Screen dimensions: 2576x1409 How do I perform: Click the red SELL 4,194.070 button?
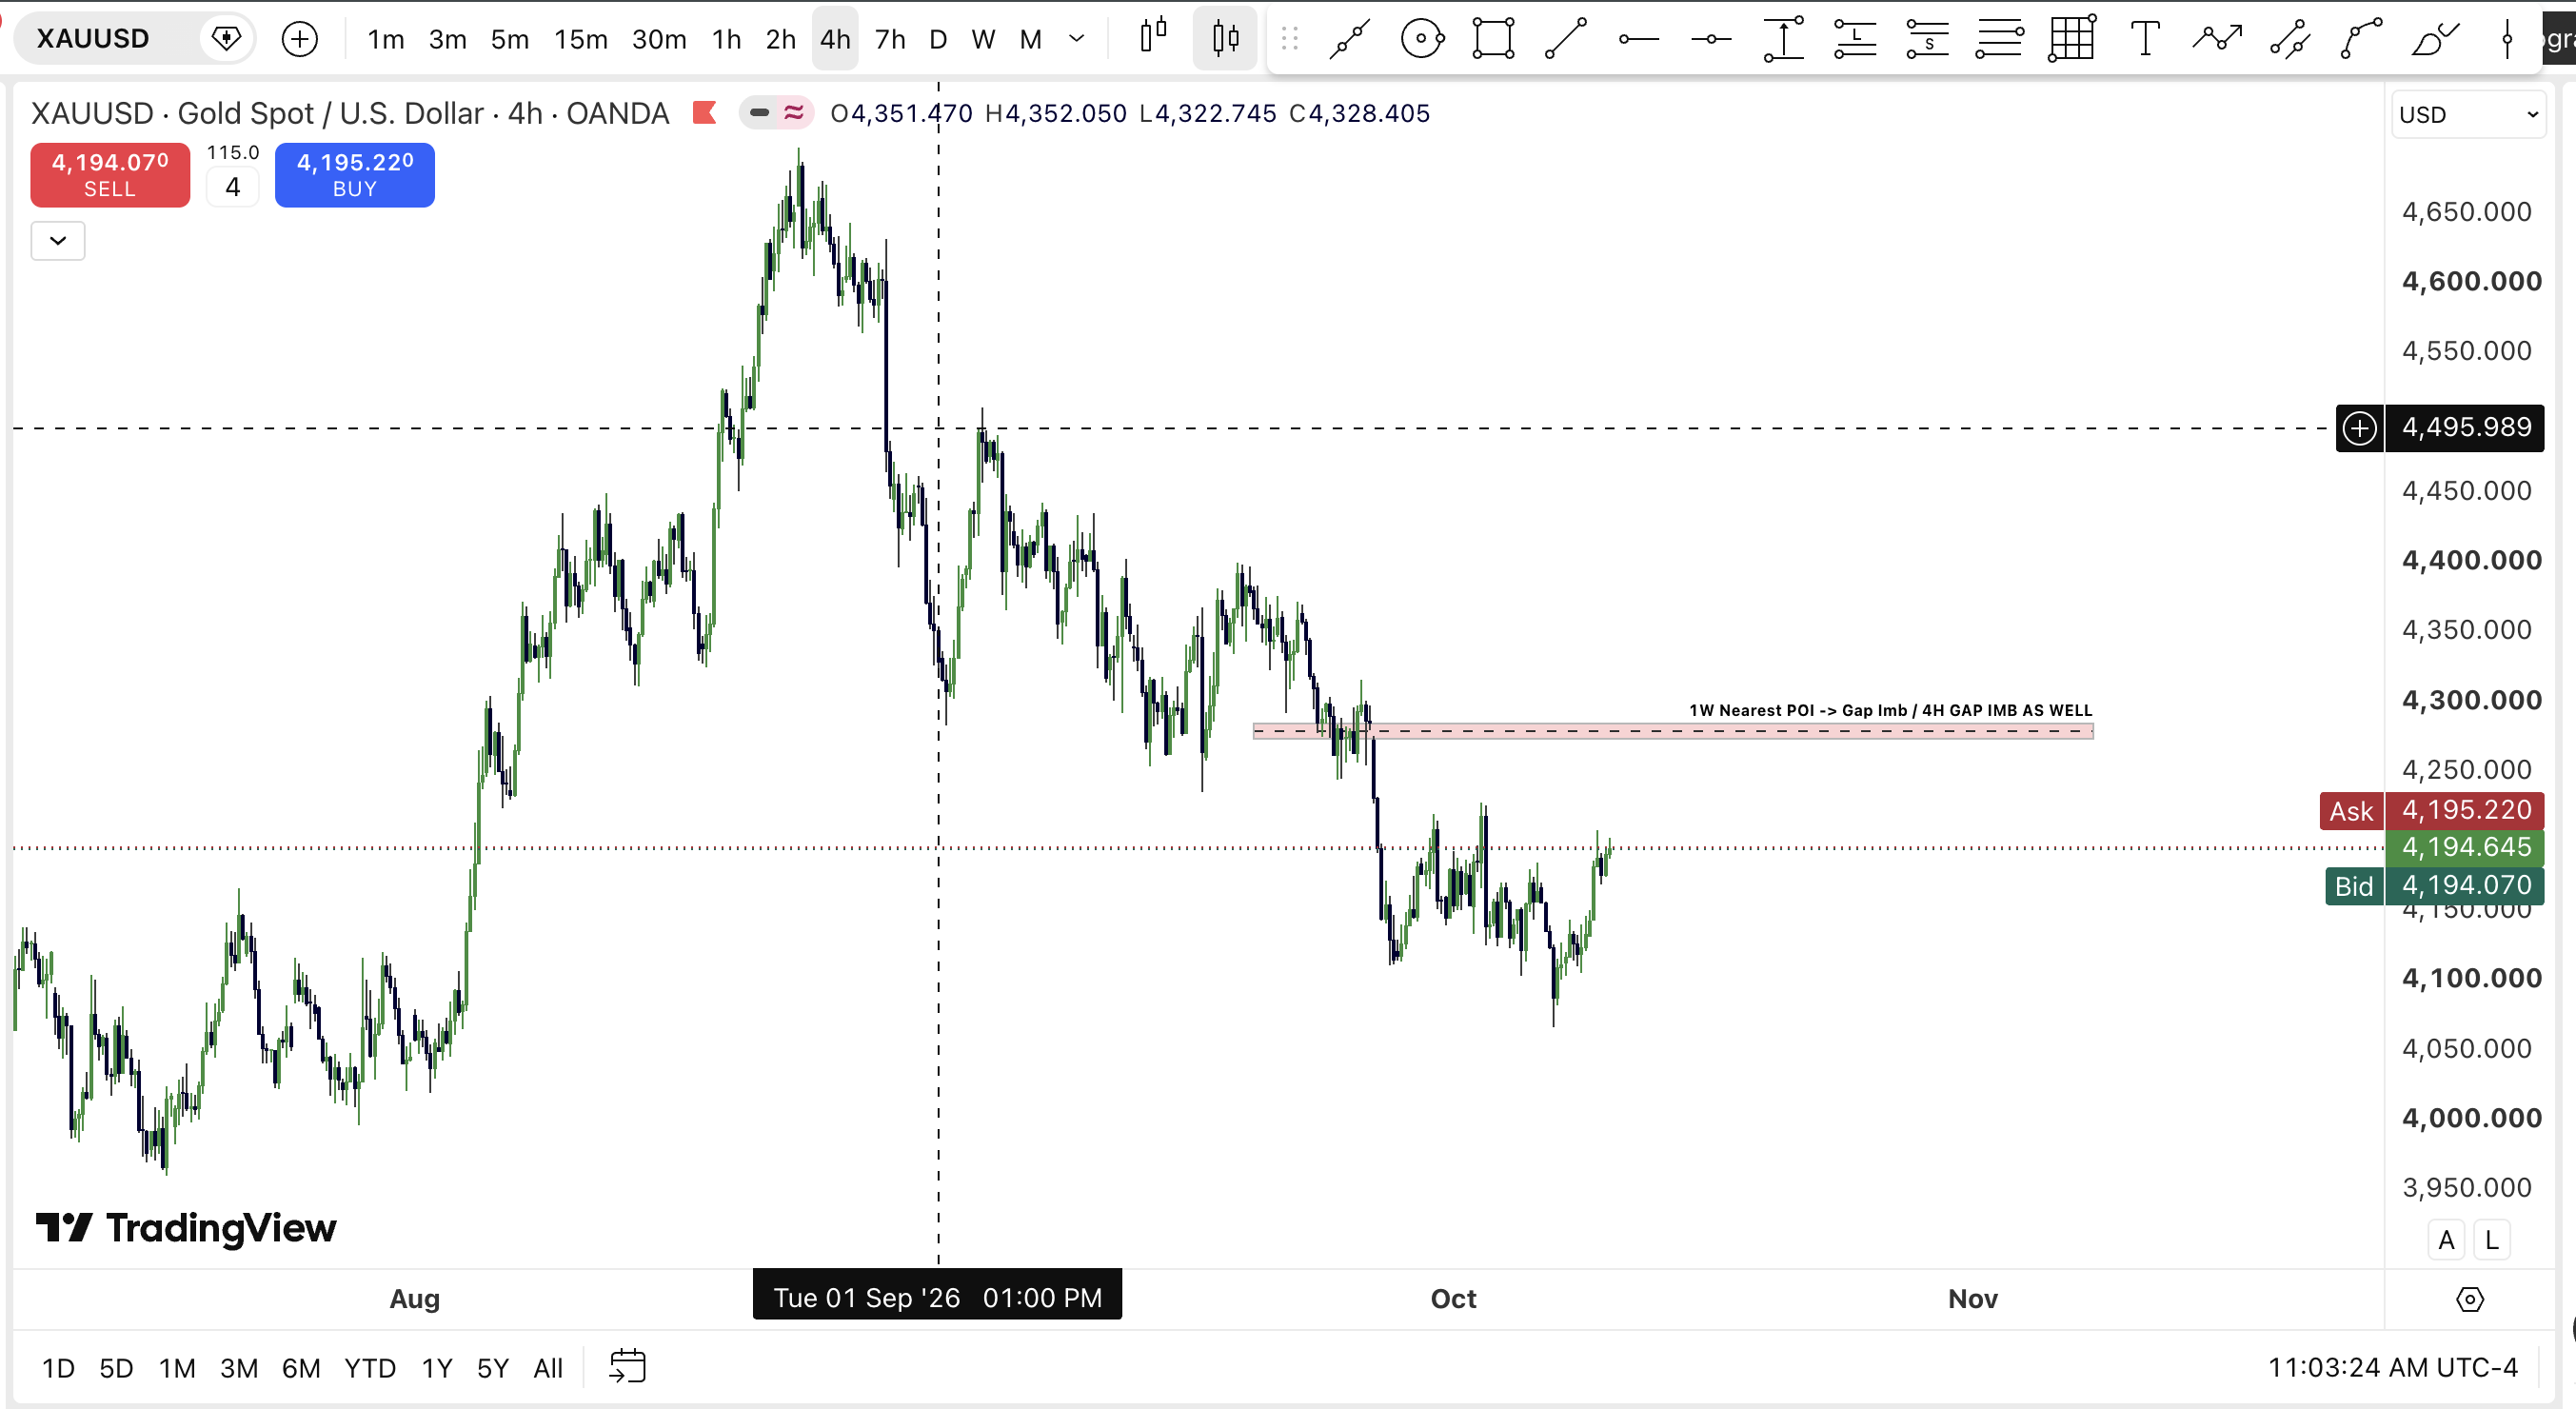click(x=110, y=175)
